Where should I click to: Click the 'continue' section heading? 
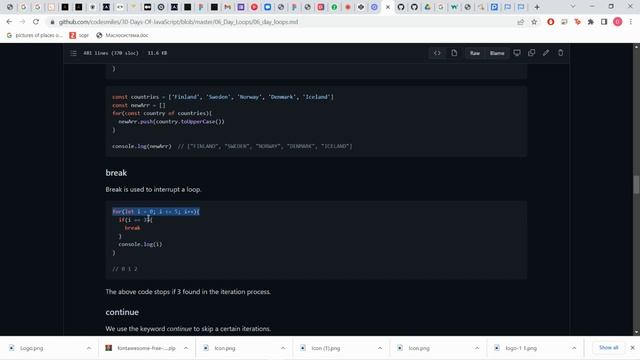(x=122, y=312)
